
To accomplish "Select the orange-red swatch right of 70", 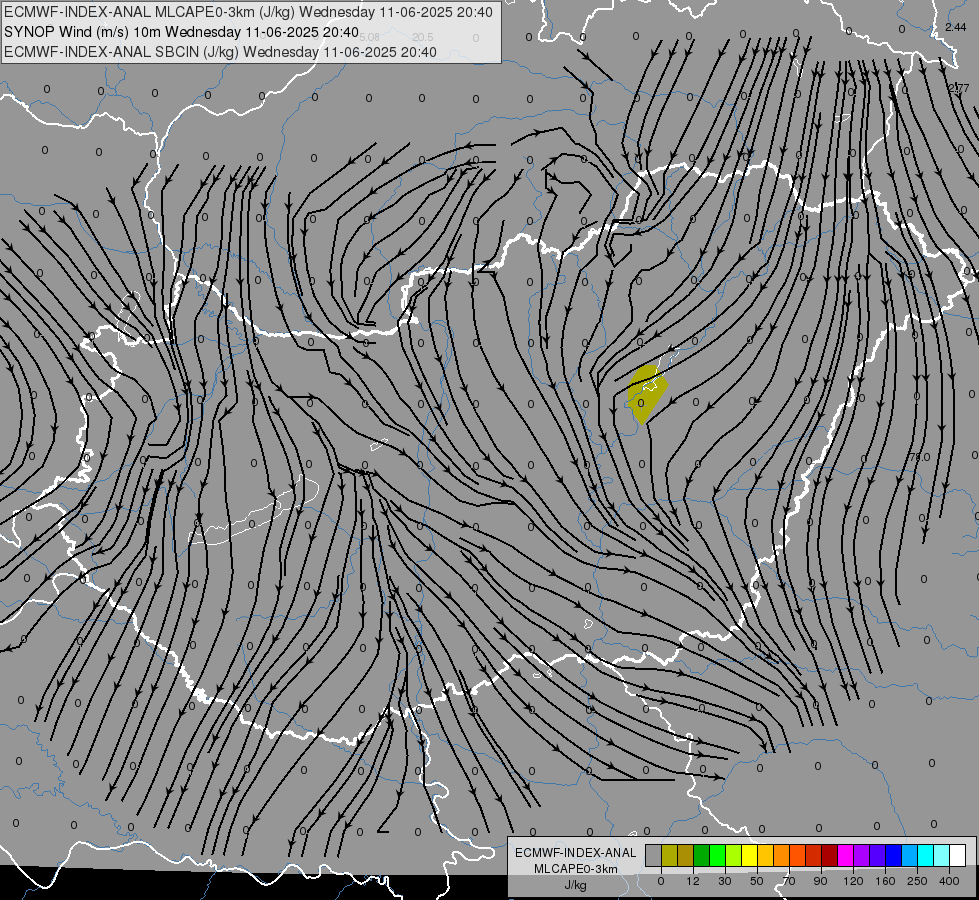I will tap(798, 855).
